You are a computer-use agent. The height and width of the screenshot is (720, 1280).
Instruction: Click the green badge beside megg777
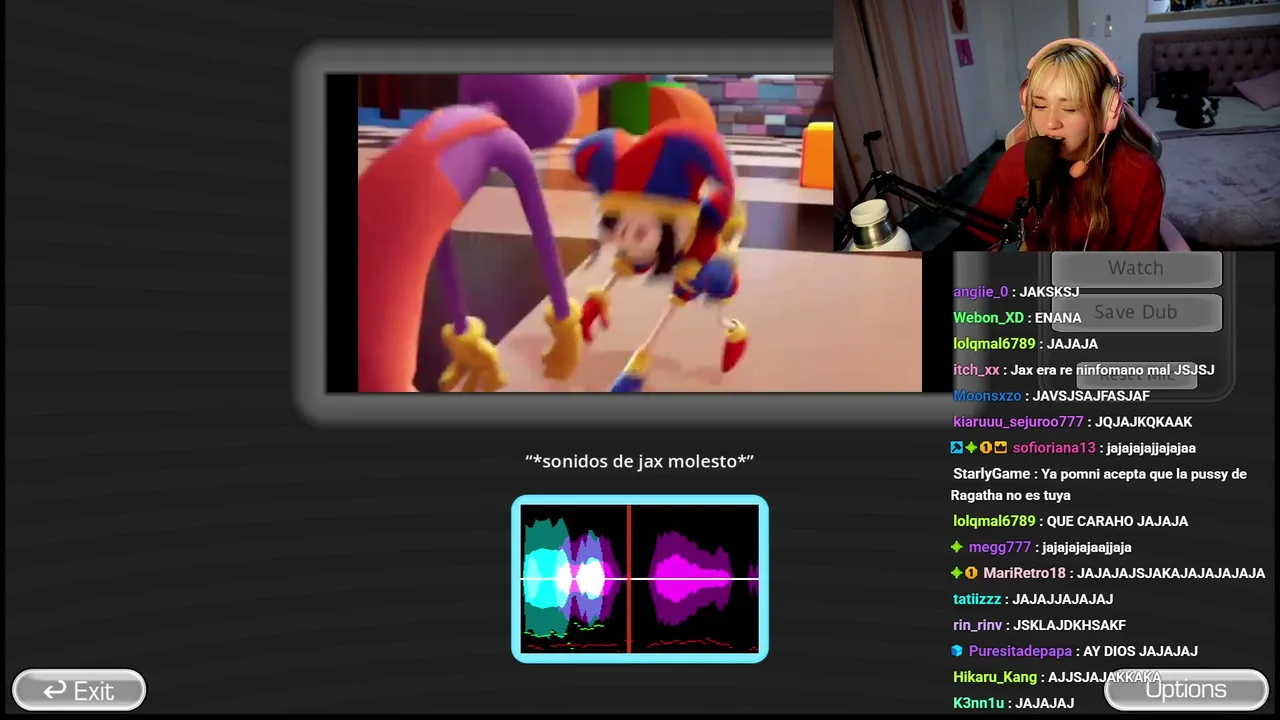coord(957,547)
